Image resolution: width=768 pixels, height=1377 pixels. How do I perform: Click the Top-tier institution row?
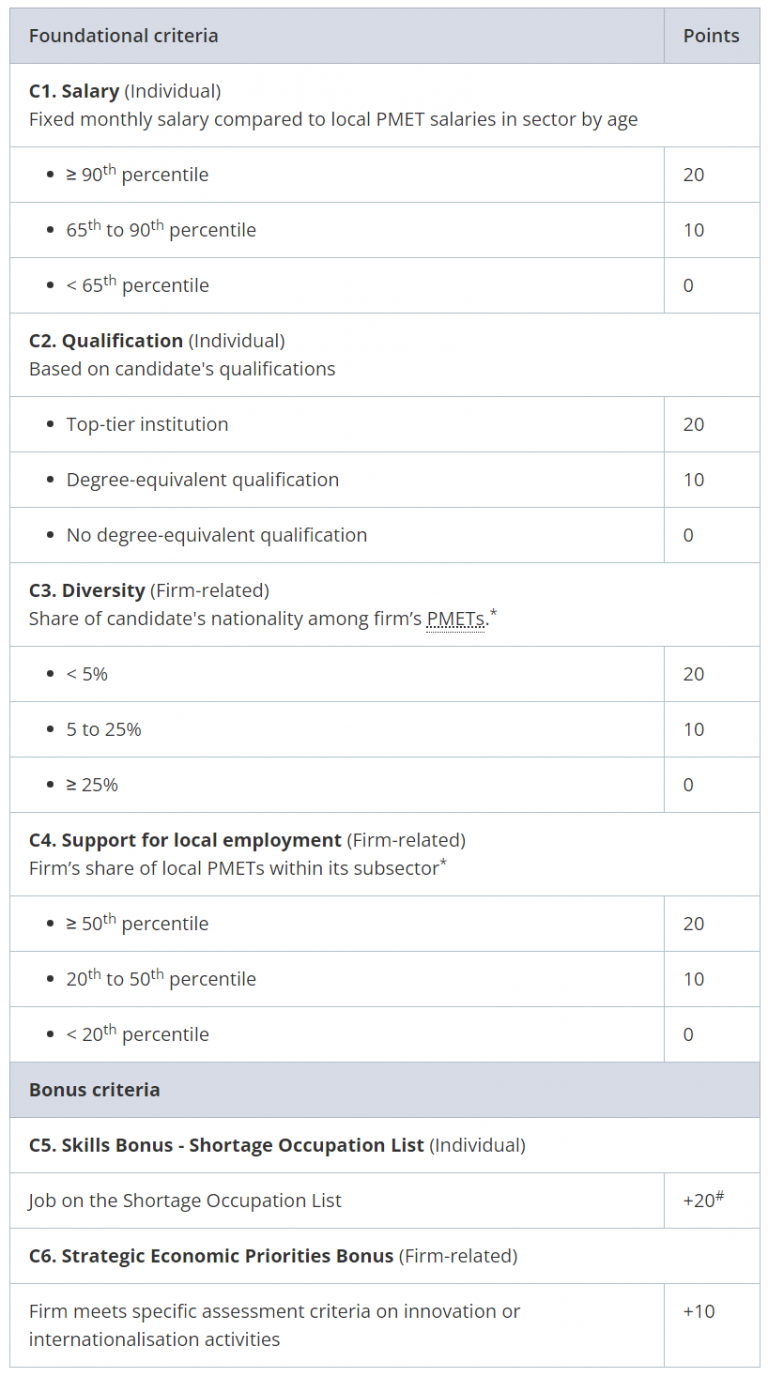pos(147,424)
